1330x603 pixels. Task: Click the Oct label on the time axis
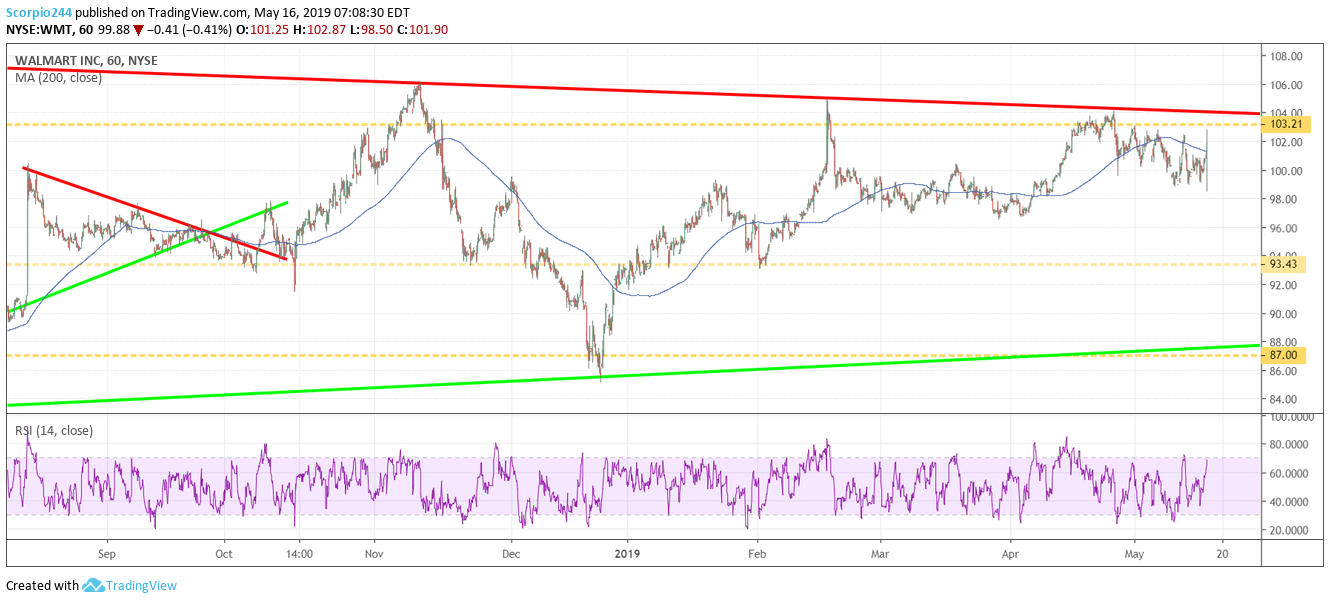click(223, 552)
